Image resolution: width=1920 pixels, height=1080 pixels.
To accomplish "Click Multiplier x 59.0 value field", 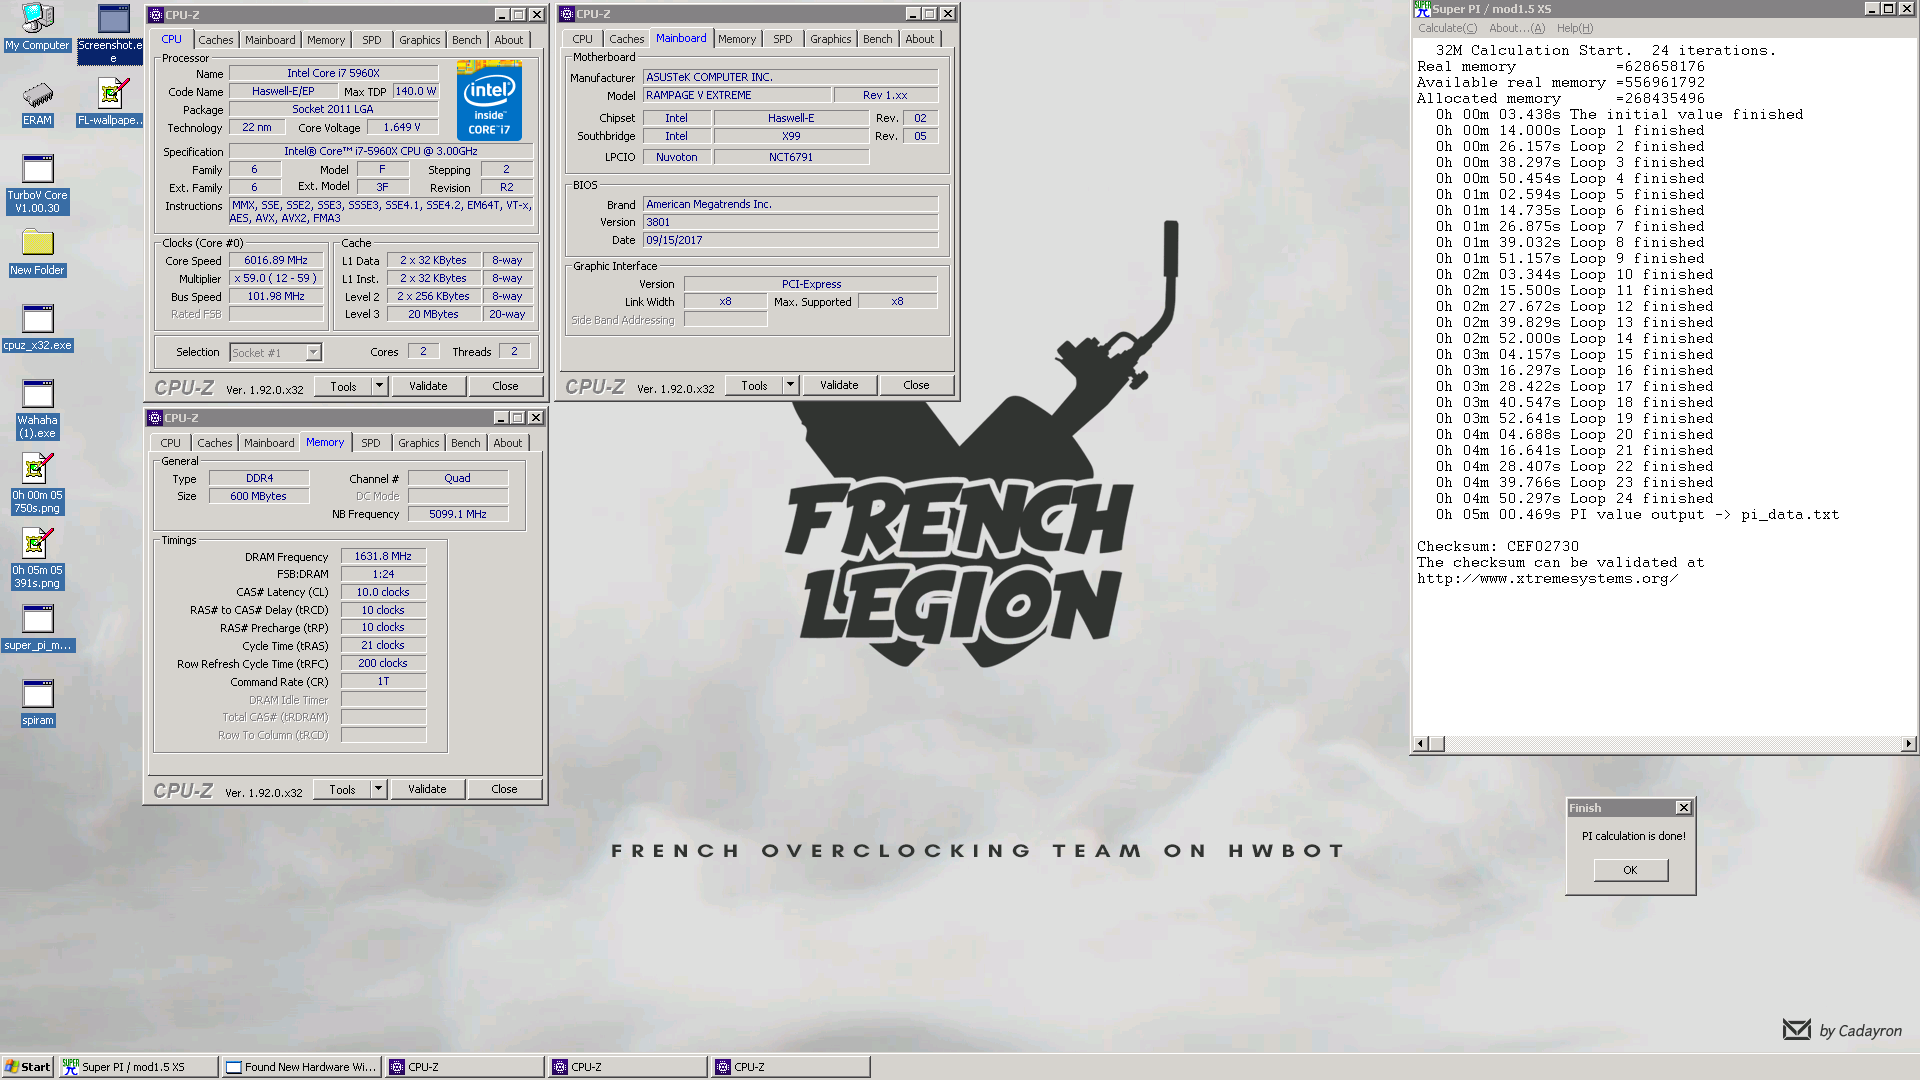I will pyautogui.click(x=276, y=278).
